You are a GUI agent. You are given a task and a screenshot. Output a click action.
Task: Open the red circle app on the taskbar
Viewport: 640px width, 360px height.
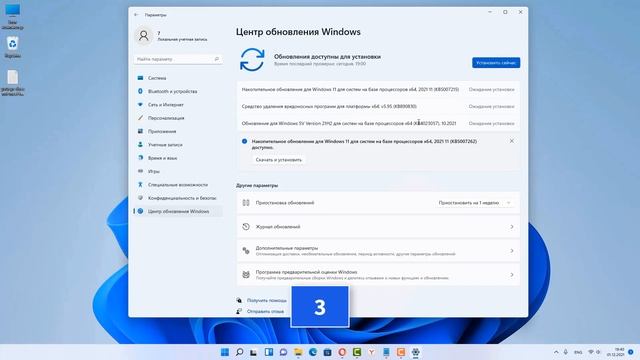(x=342, y=352)
